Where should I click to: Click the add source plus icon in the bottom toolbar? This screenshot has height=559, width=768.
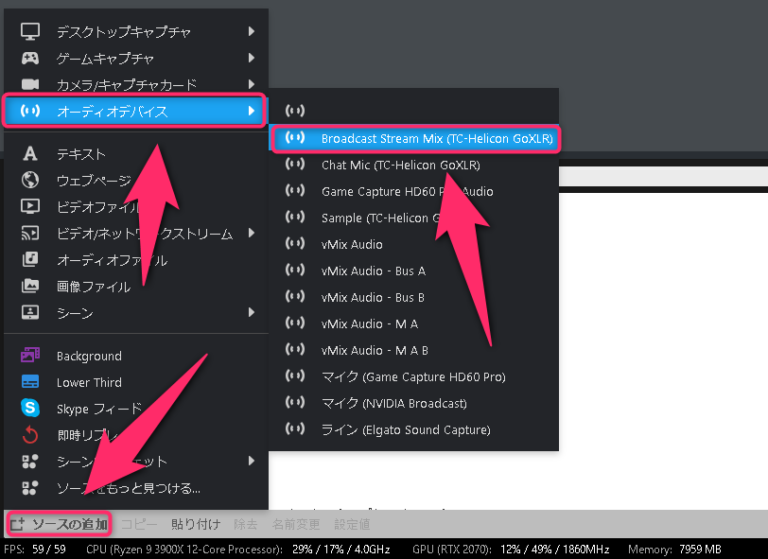coord(18,524)
